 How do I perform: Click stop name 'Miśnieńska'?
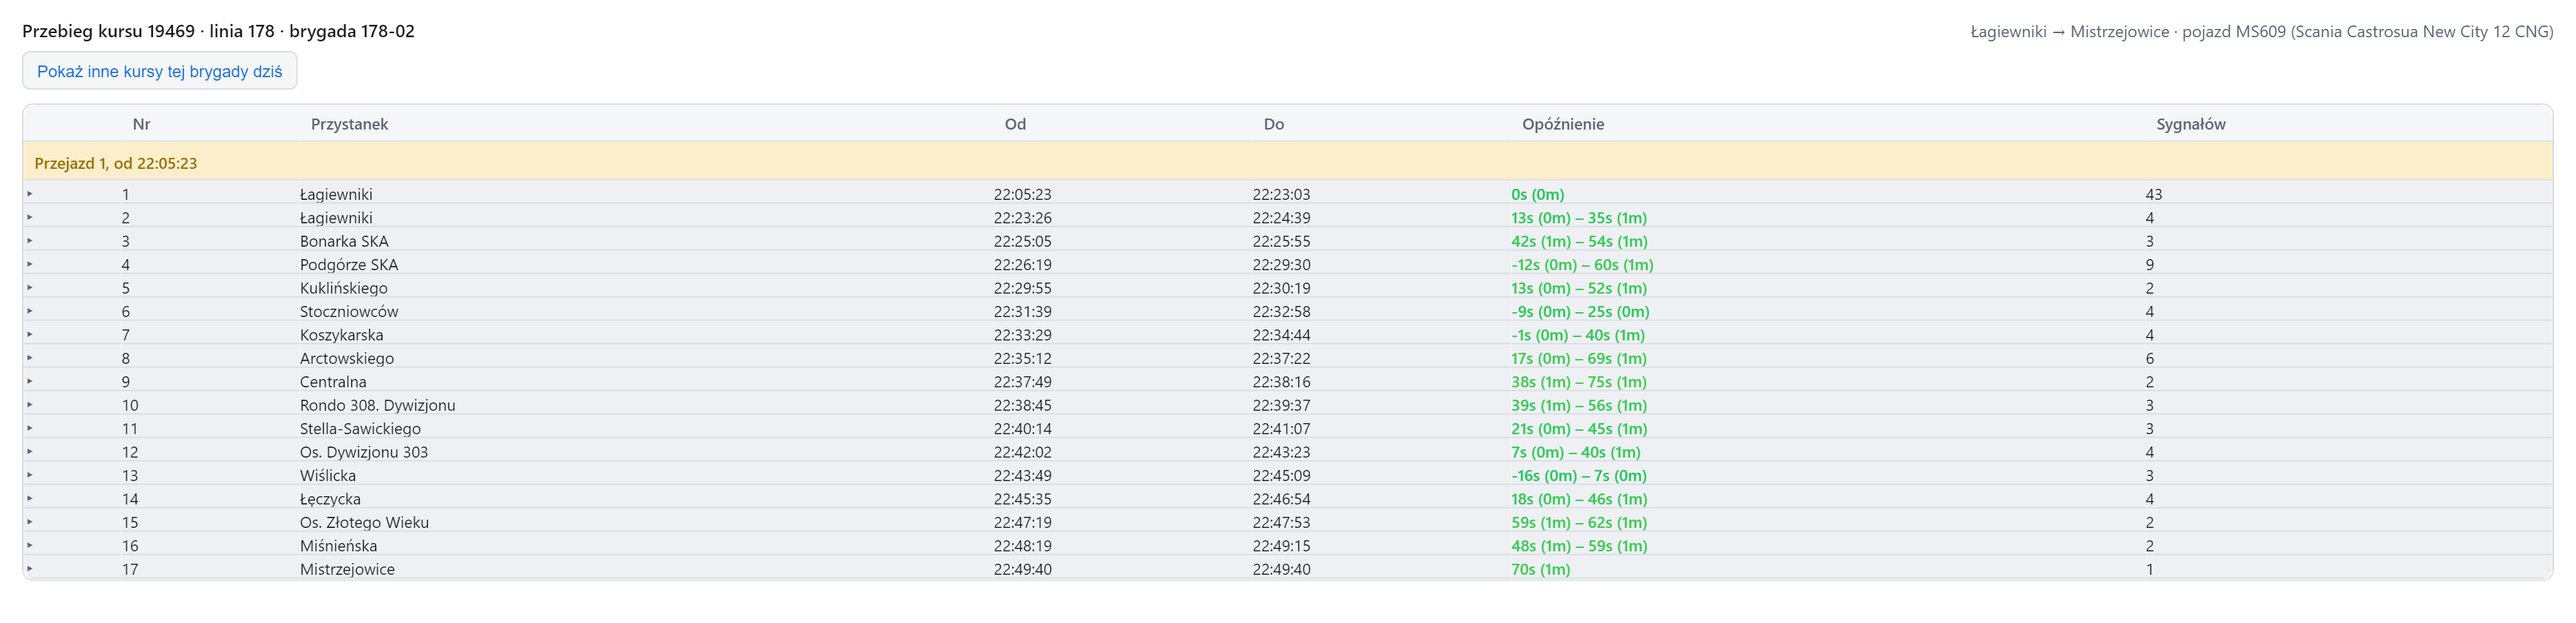[338, 546]
